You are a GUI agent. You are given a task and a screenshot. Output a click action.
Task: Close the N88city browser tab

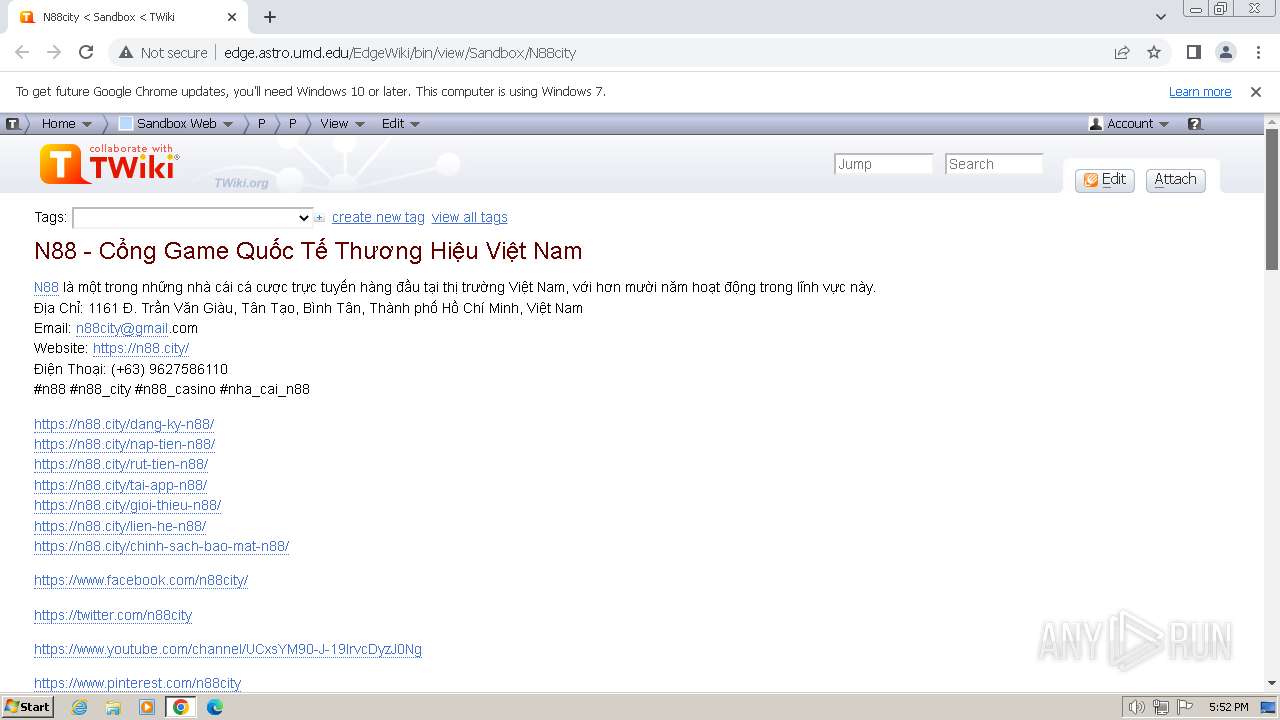point(232,17)
